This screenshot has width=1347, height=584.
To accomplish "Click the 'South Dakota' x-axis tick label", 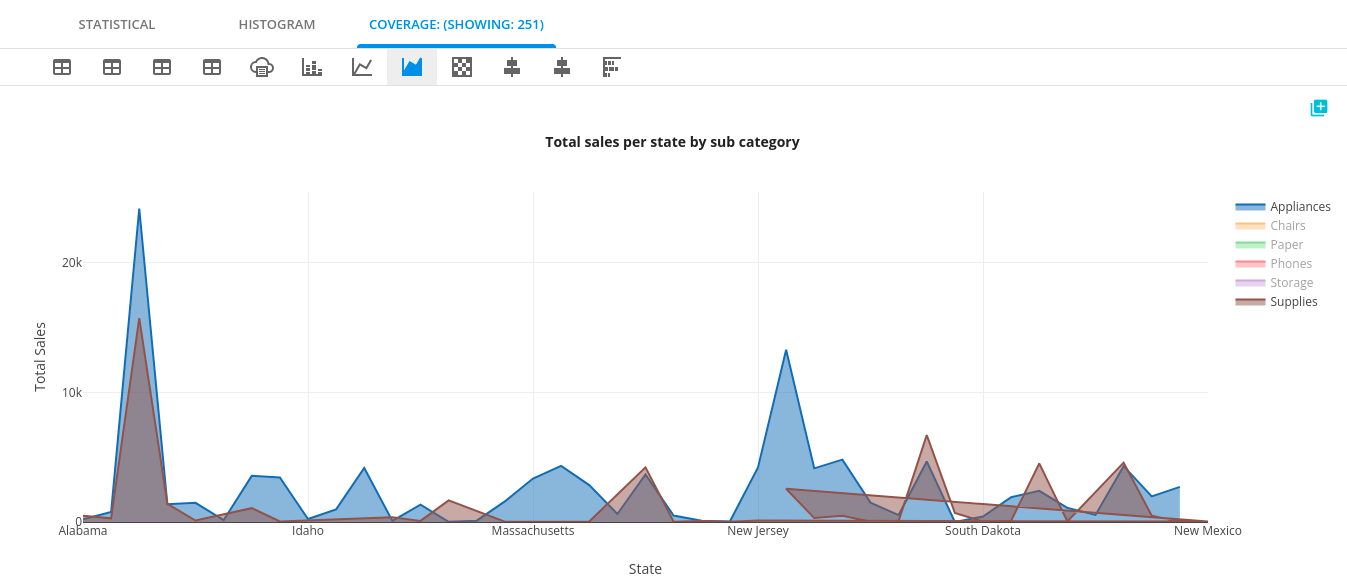I will pyautogui.click(x=983, y=531).
